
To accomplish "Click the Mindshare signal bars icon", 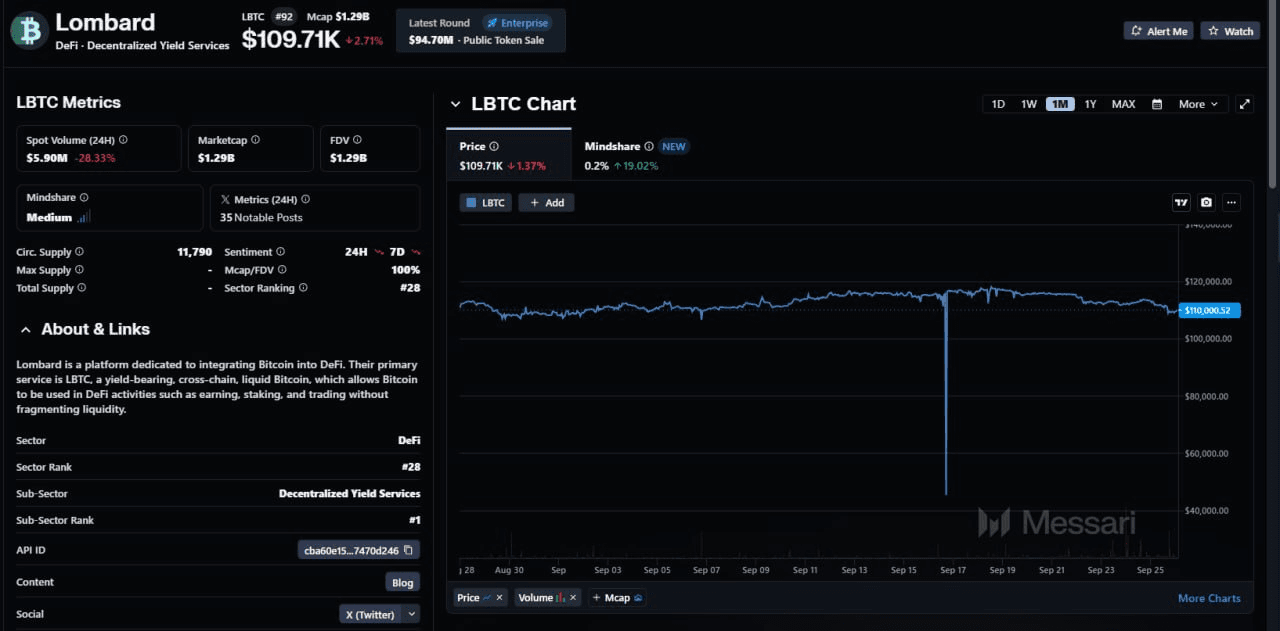I will click(x=84, y=217).
